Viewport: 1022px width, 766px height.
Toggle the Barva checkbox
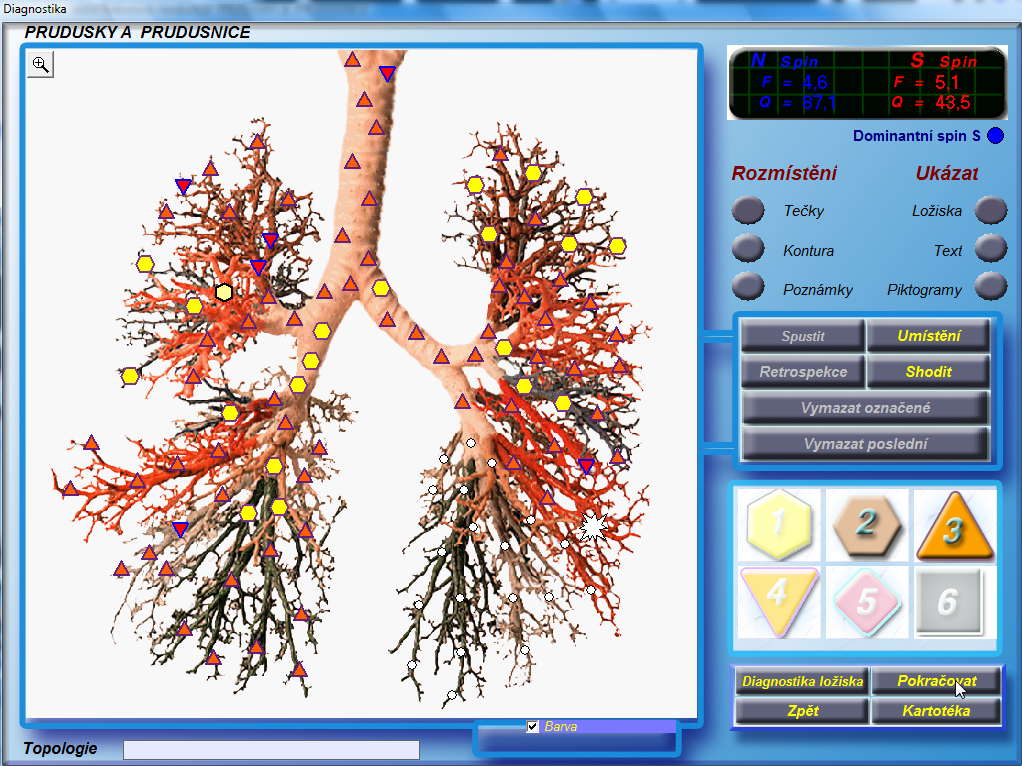tap(533, 727)
